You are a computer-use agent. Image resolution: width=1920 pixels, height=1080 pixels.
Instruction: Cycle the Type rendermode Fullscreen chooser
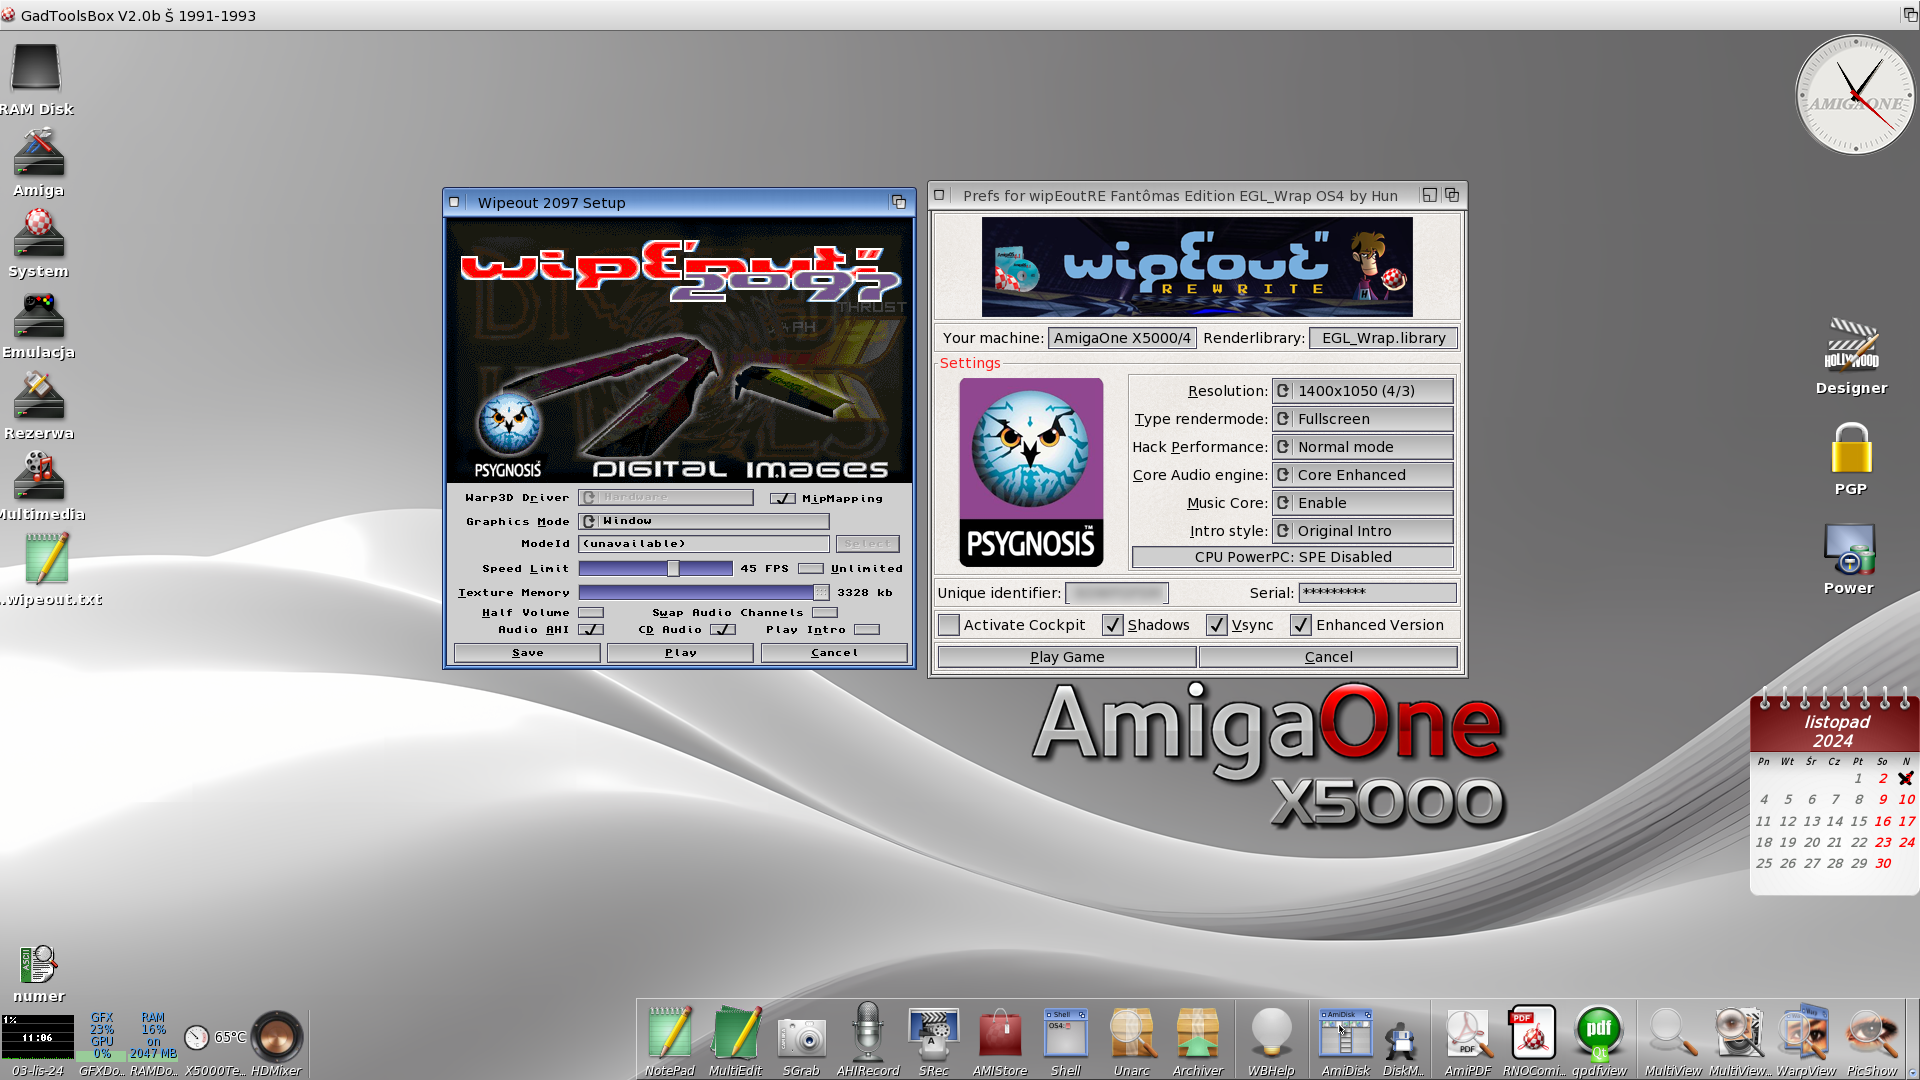tap(1363, 419)
